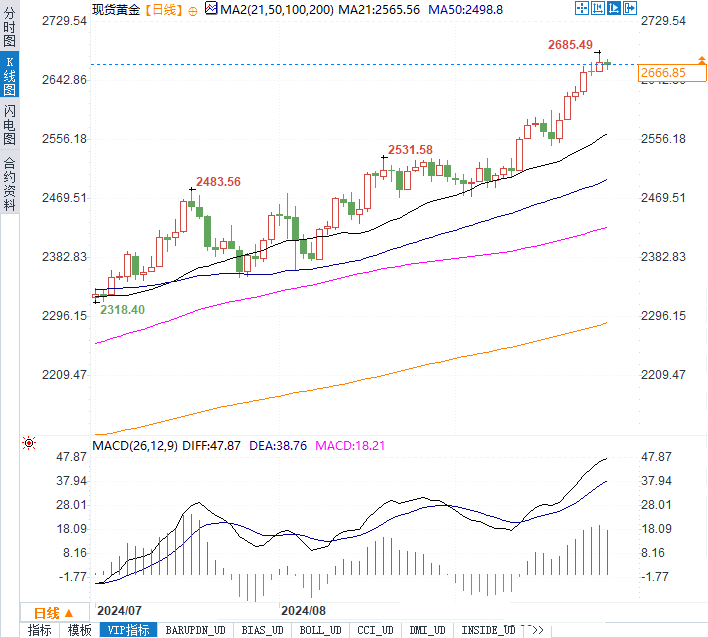708x638 pixels.
Task: Click the 指标 tab in the bottom bar
Action: tap(39, 630)
